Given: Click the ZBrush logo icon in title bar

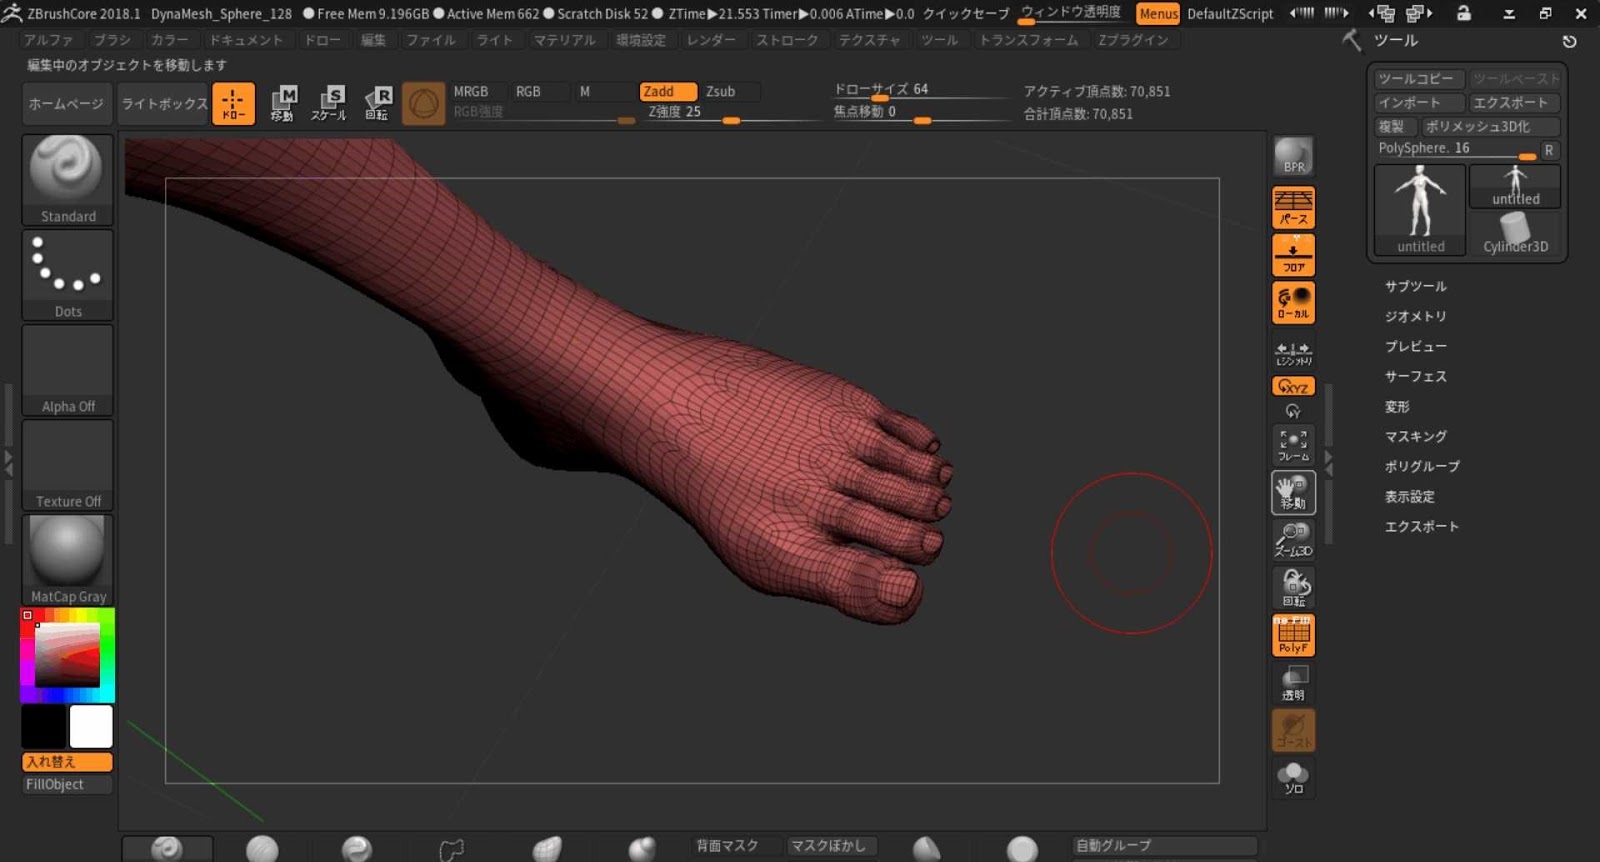Looking at the screenshot, I should pyautogui.click(x=12, y=13).
